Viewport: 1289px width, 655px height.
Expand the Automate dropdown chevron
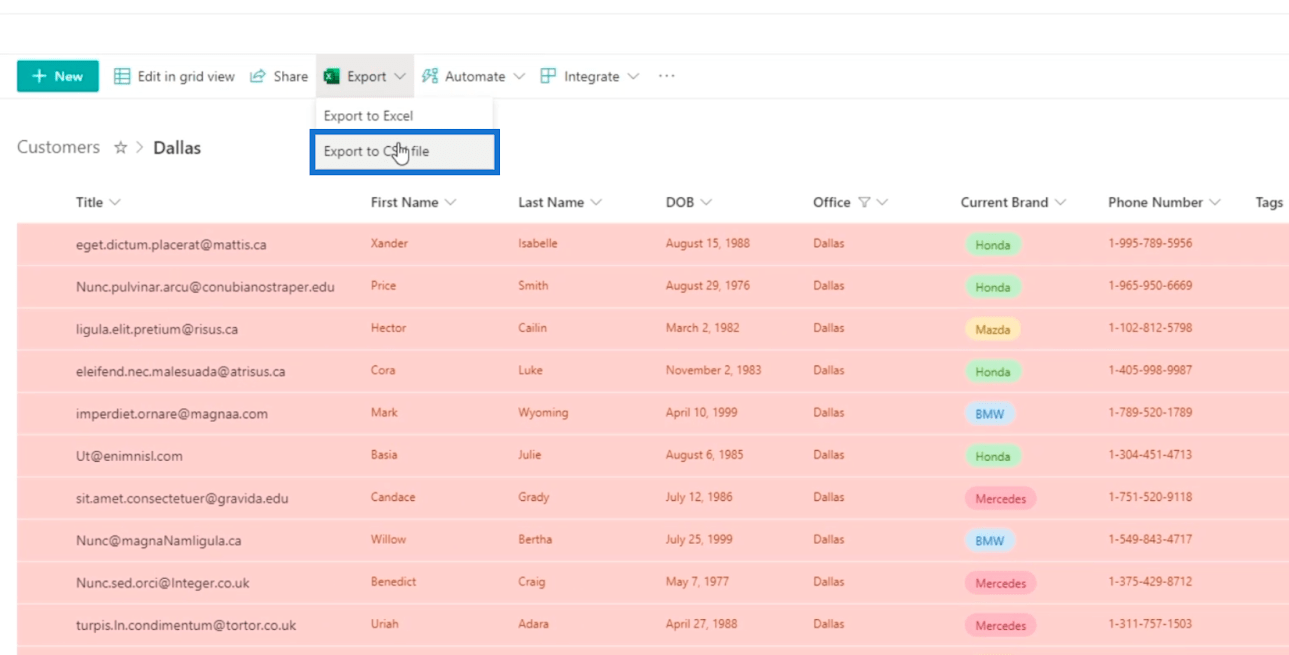point(519,77)
